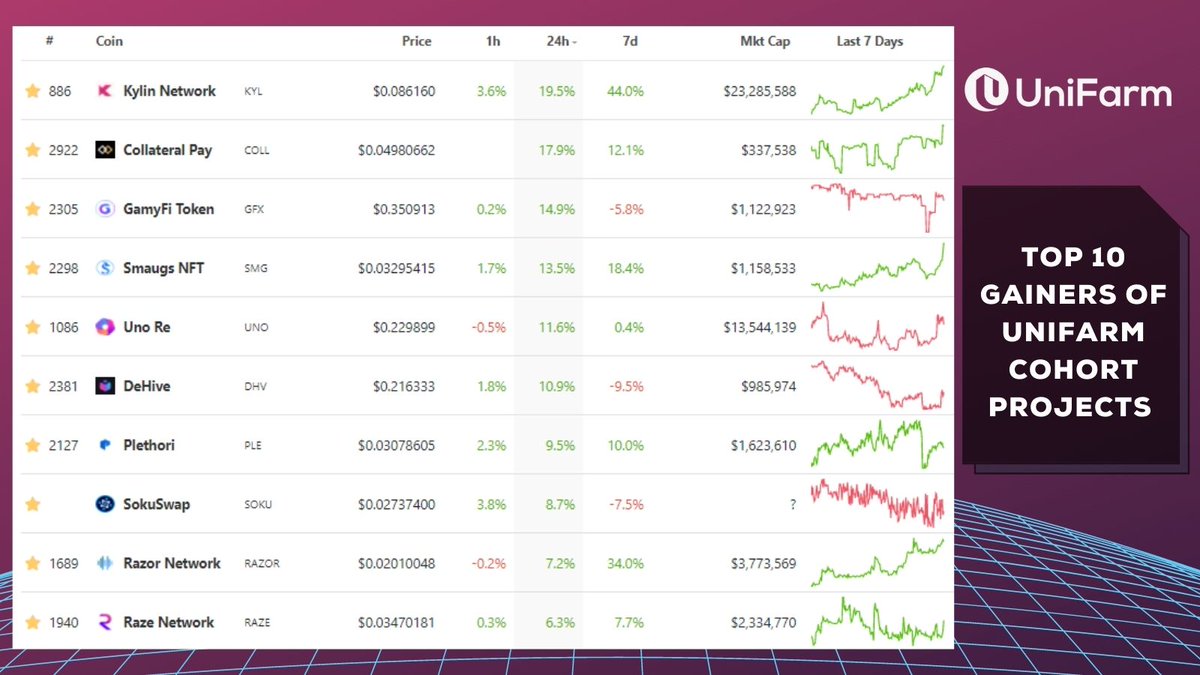The width and height of the screenshot is (1200, 675).
Task: Open the Smaugs NFT coin link
Action: pos(164,268)
